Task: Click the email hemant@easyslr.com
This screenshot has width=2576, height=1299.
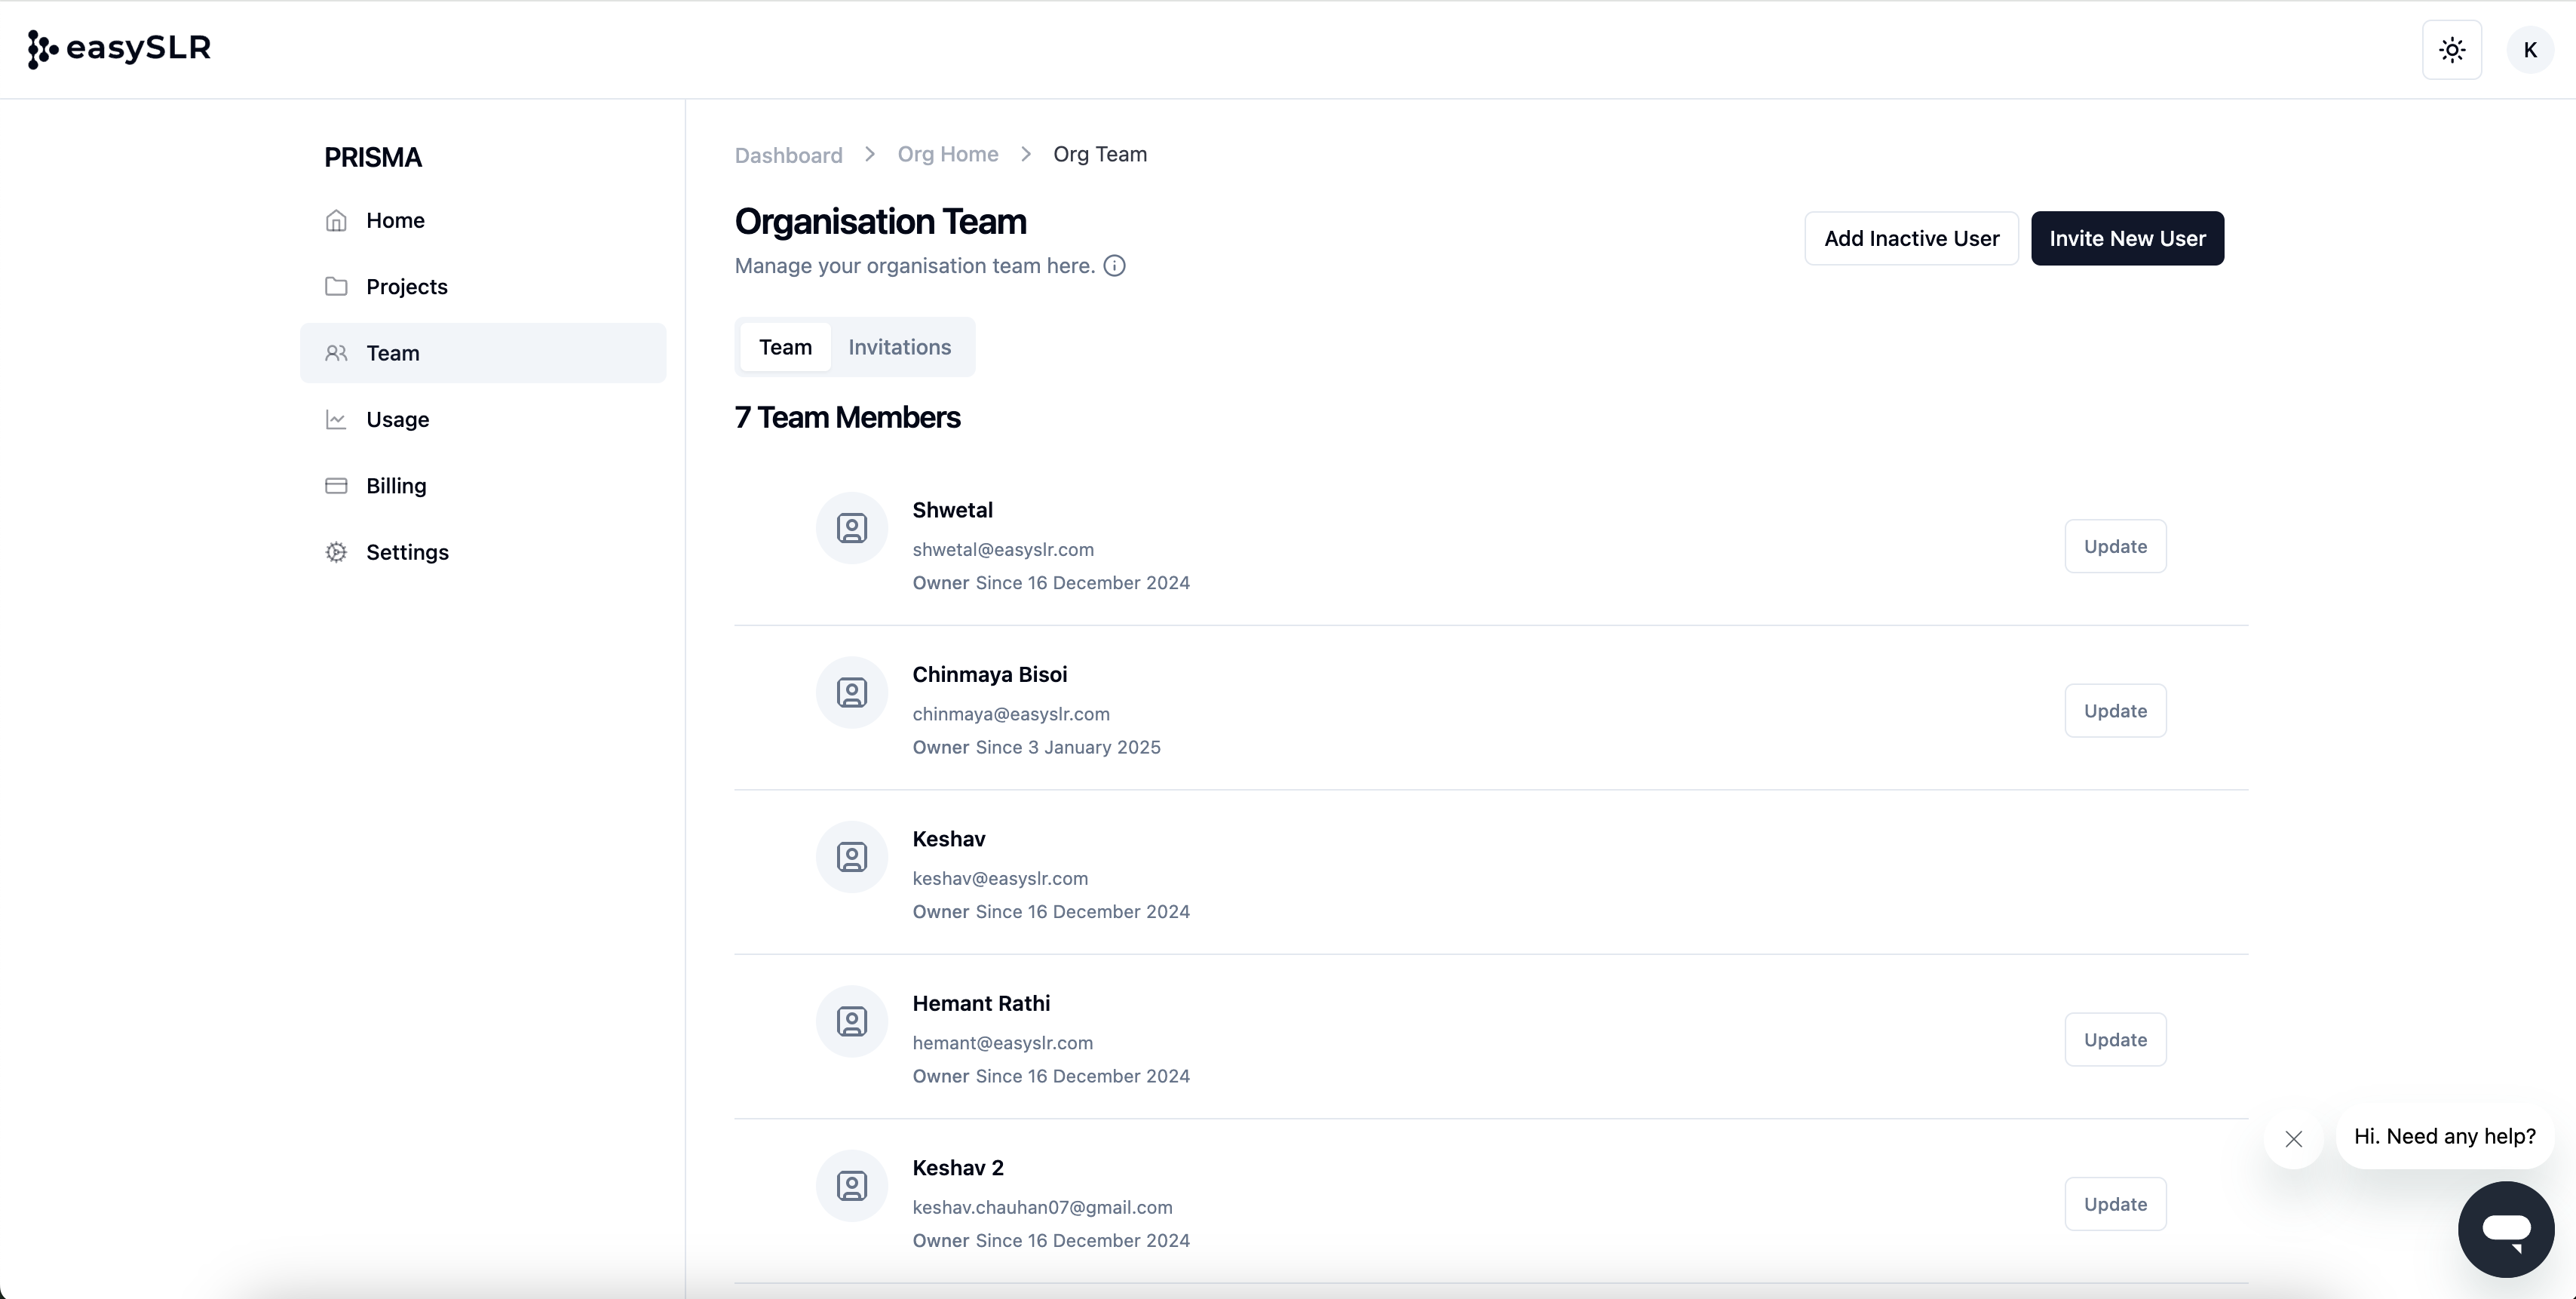Action: pos(1002,1043)
